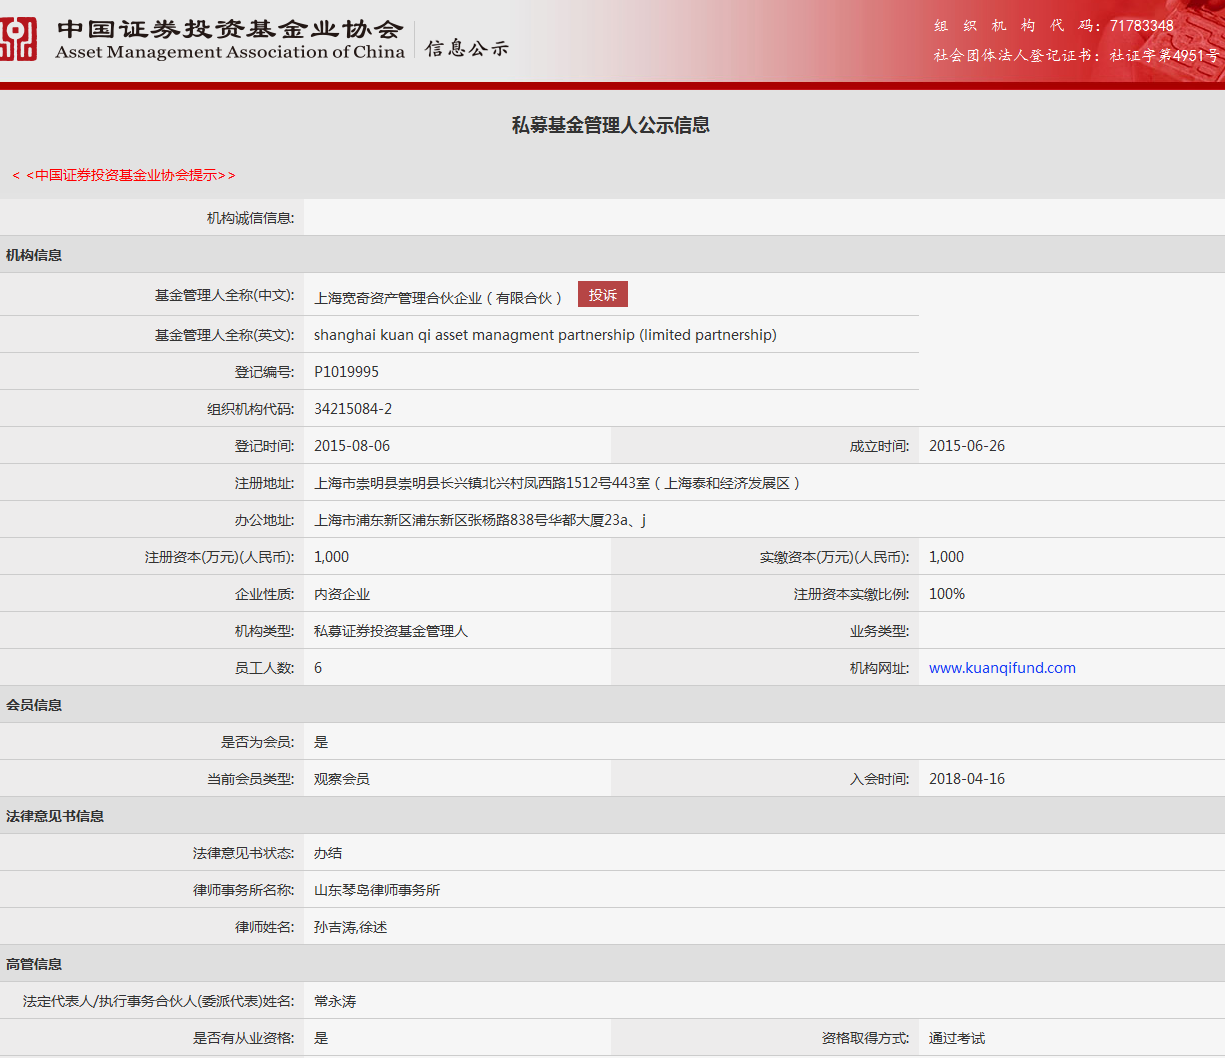This screenshot has height=1058, width=1225.
Task: Click the office address on 张杨路838号
Action: click(x=480, y=520)
